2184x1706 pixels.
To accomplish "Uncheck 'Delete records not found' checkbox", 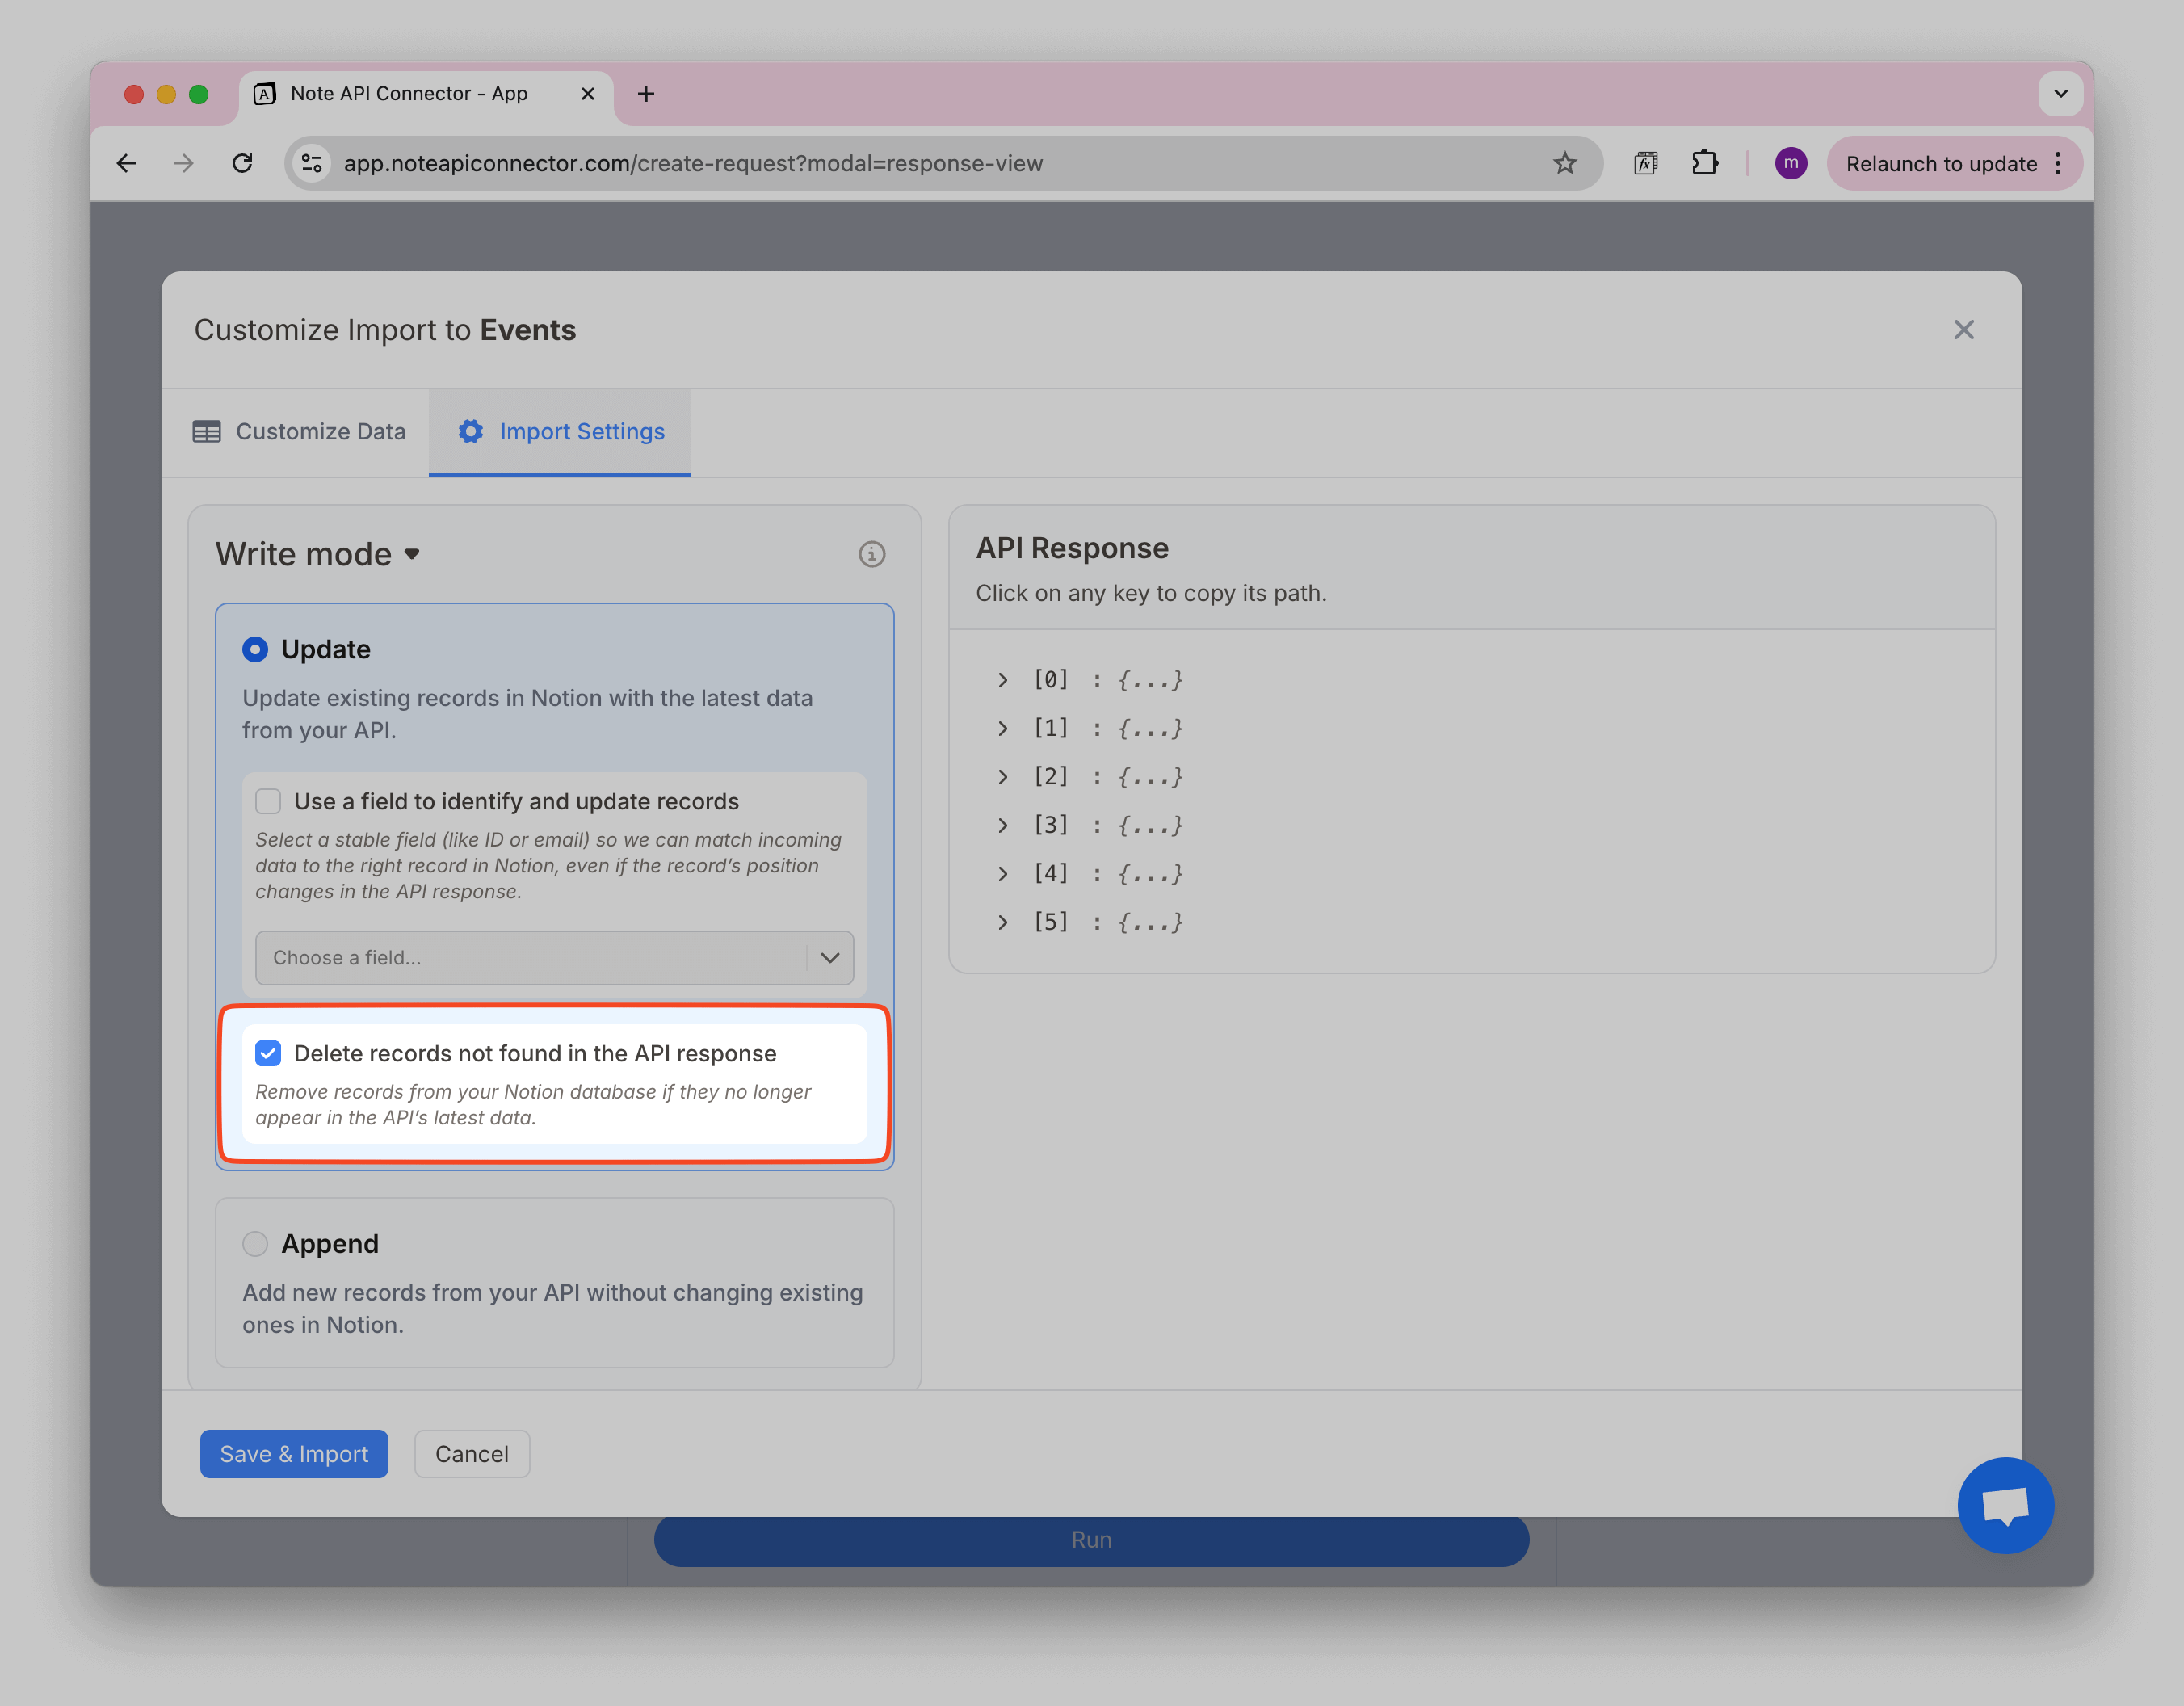I will tap(268, 1053).
